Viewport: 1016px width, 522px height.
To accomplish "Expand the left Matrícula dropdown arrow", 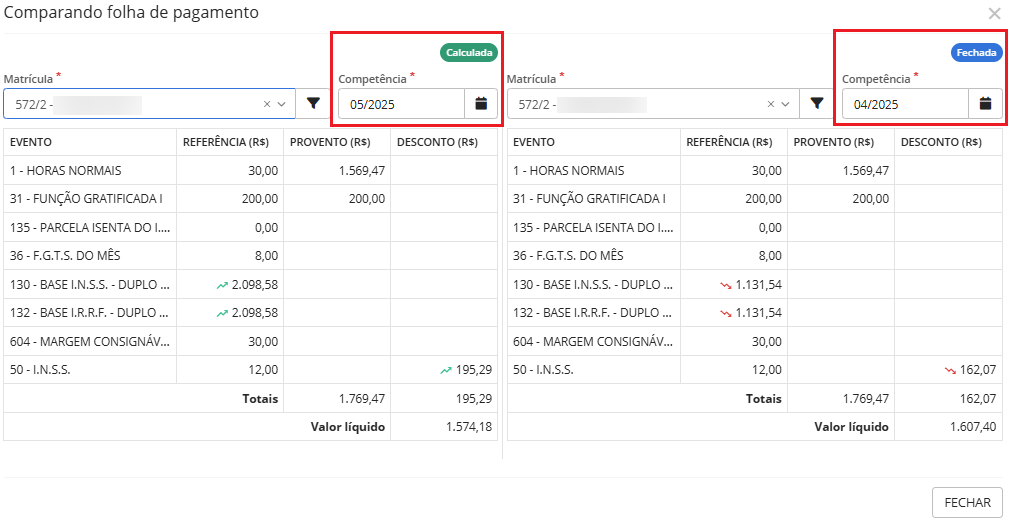I will coord(281,104).
